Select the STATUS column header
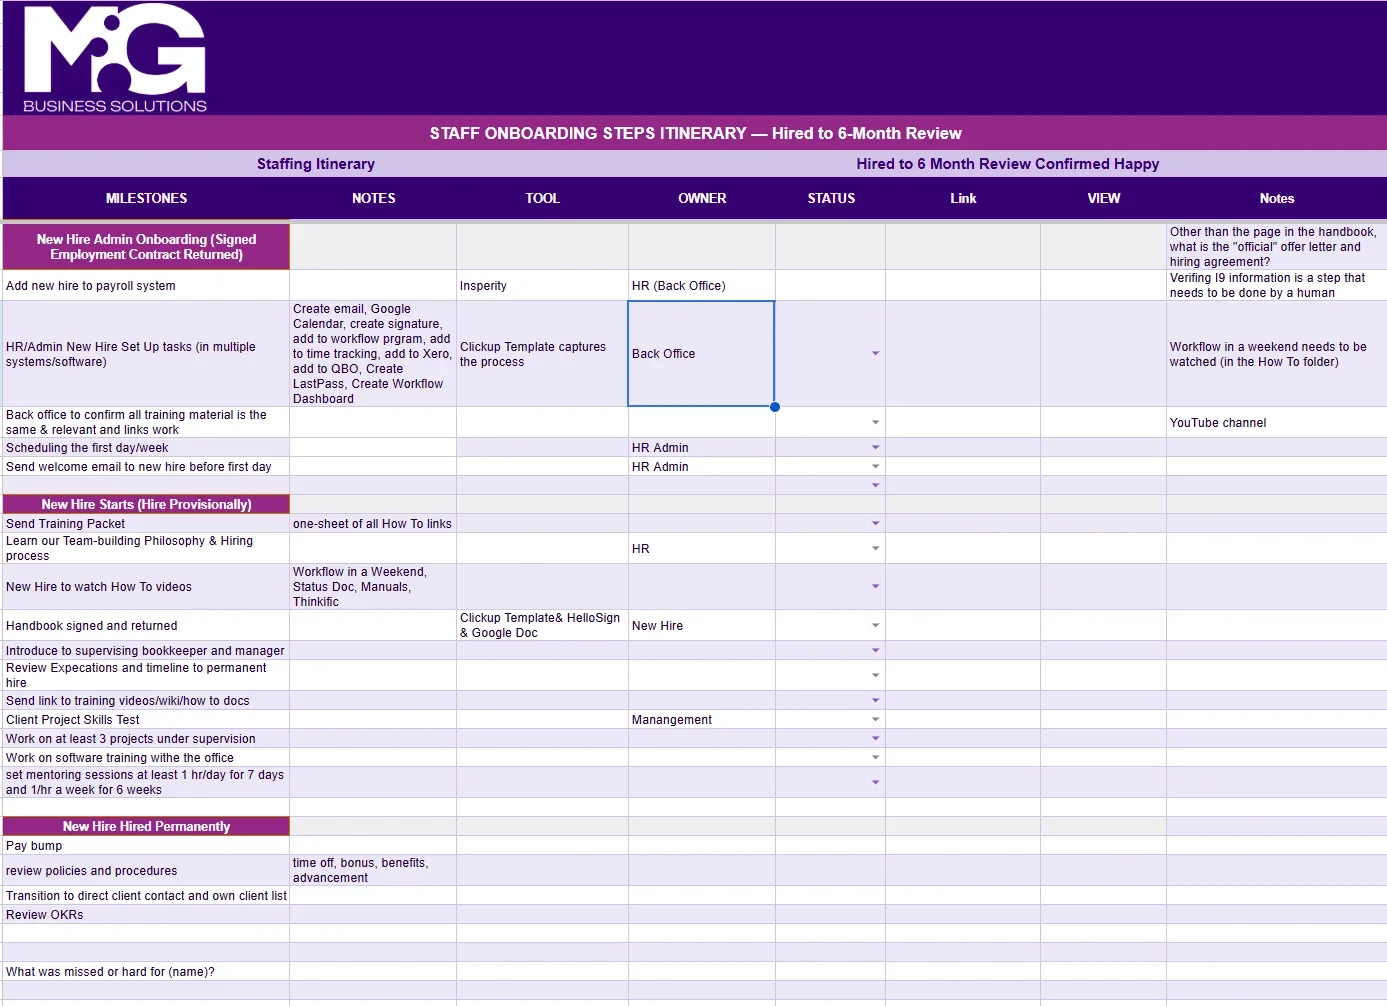 click(x=830, y=198)
